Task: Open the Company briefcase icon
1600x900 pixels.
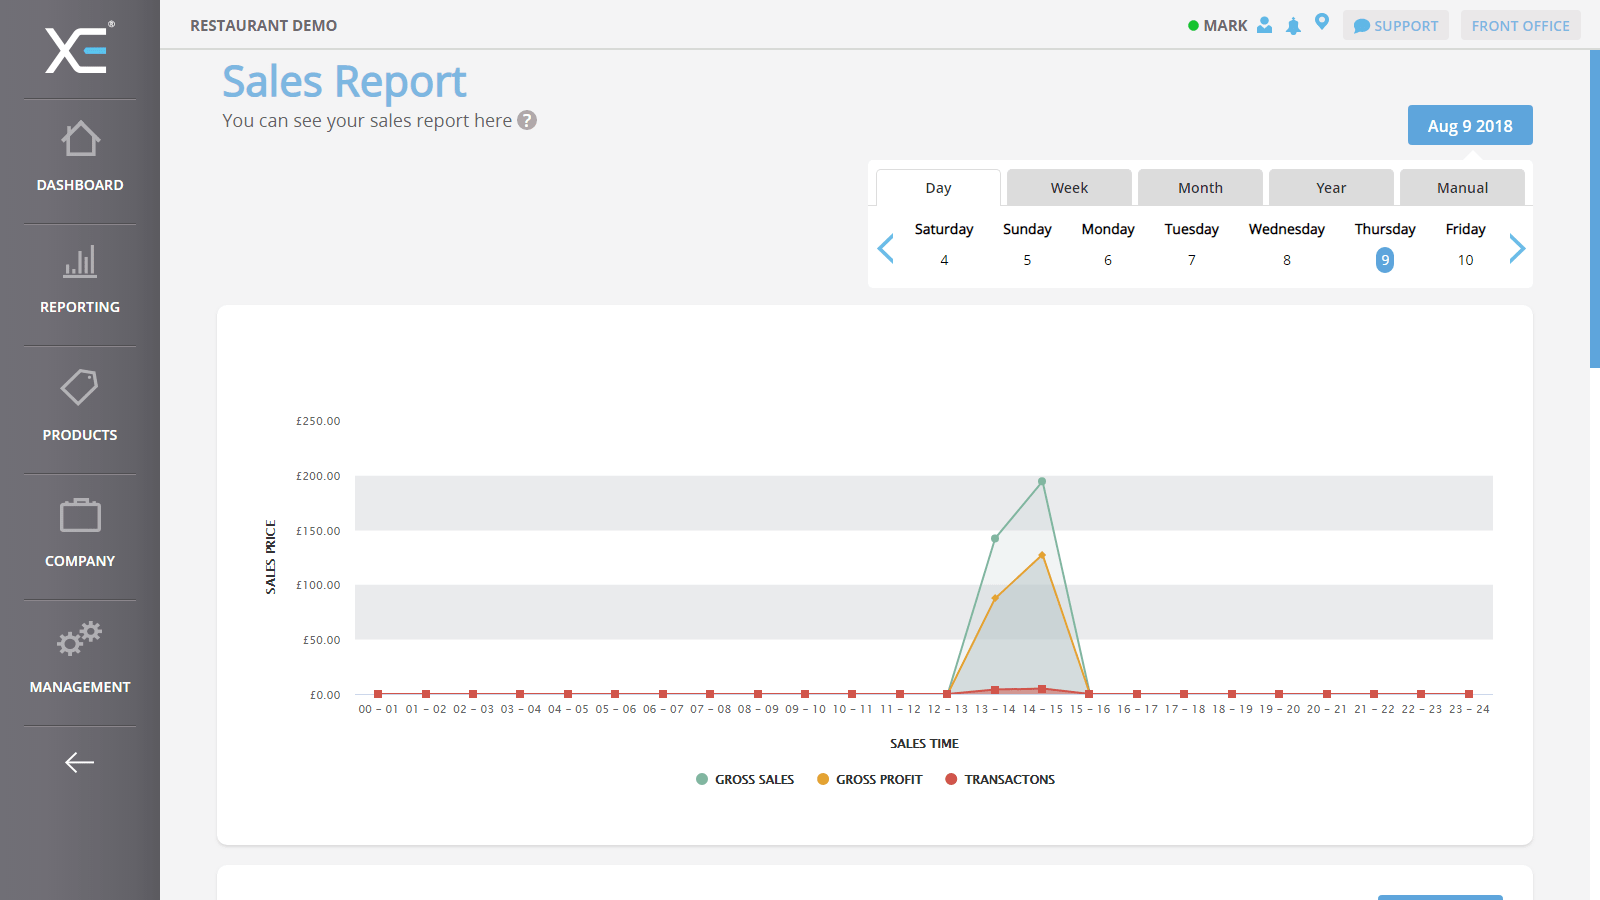Action: [80, 515]
